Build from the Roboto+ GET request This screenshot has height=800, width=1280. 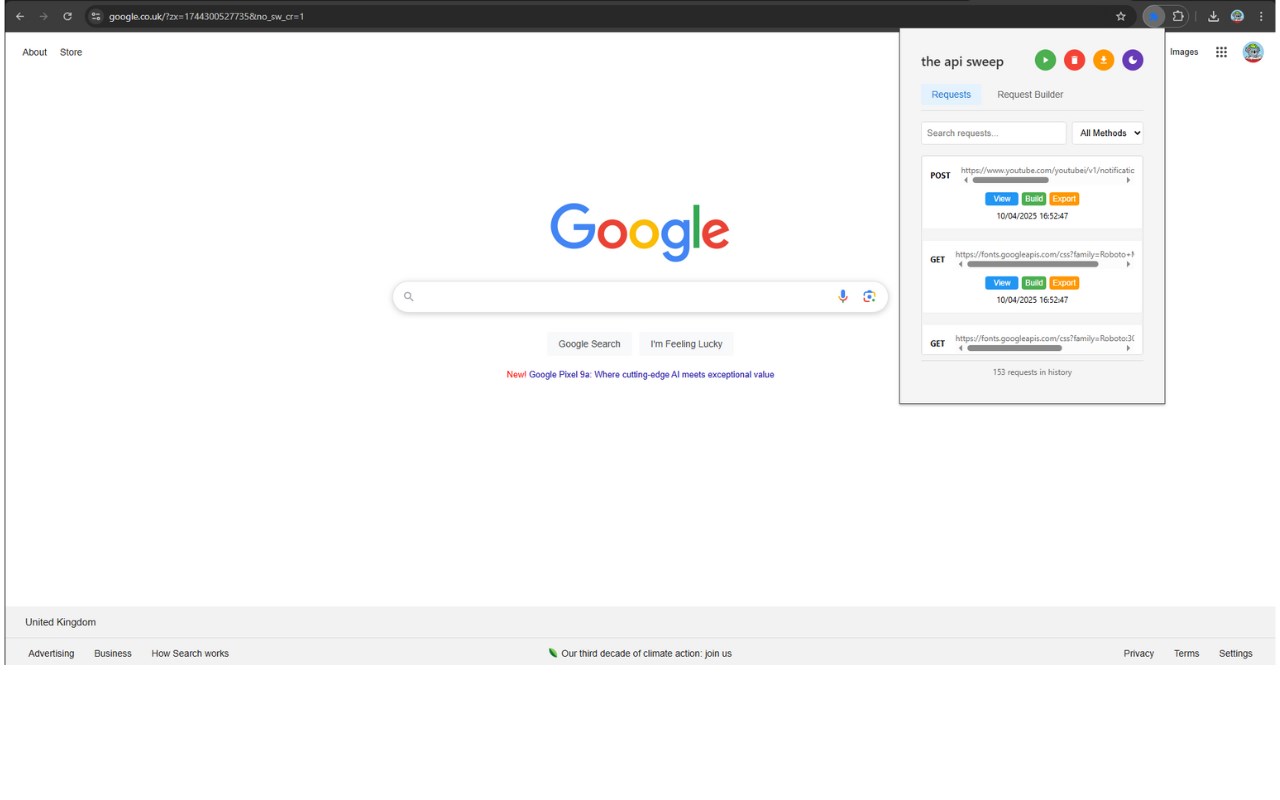1034,283
